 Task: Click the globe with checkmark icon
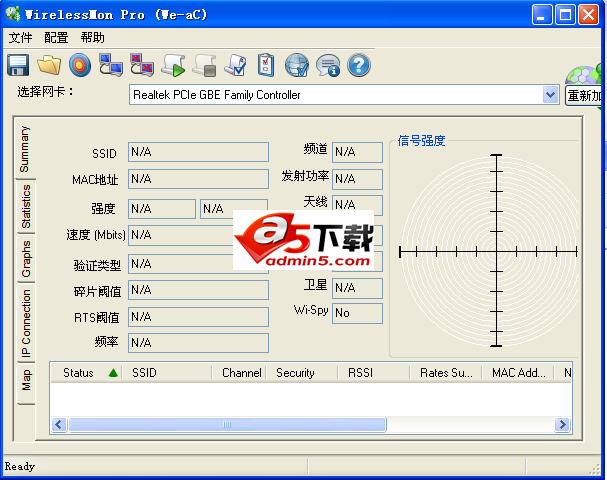(x=297, y=66)
